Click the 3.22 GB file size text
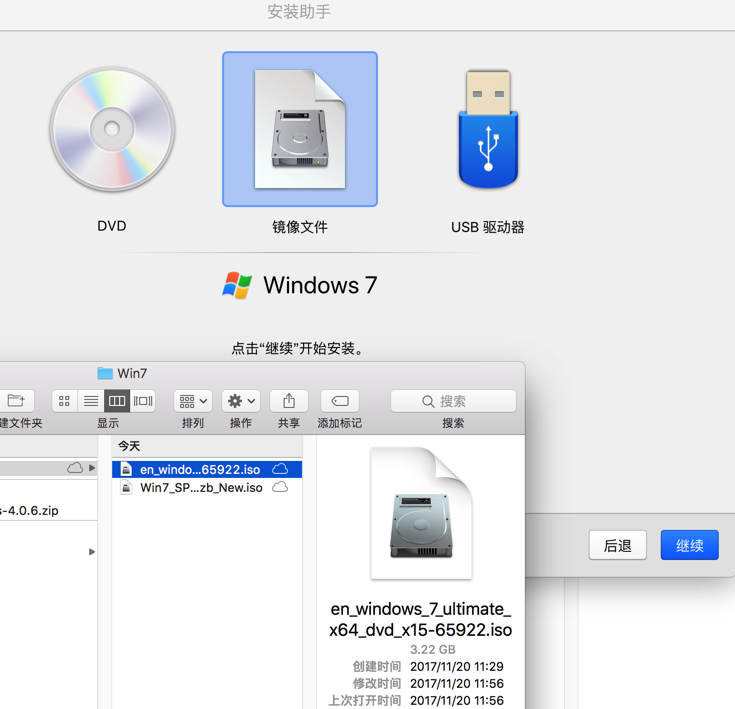 pyautogui.click(x=433, y=649)
